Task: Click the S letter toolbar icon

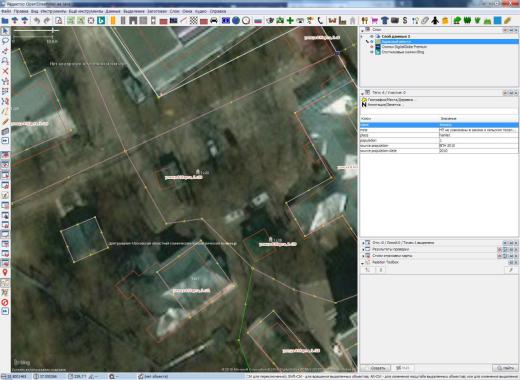Action: [405, 20]
